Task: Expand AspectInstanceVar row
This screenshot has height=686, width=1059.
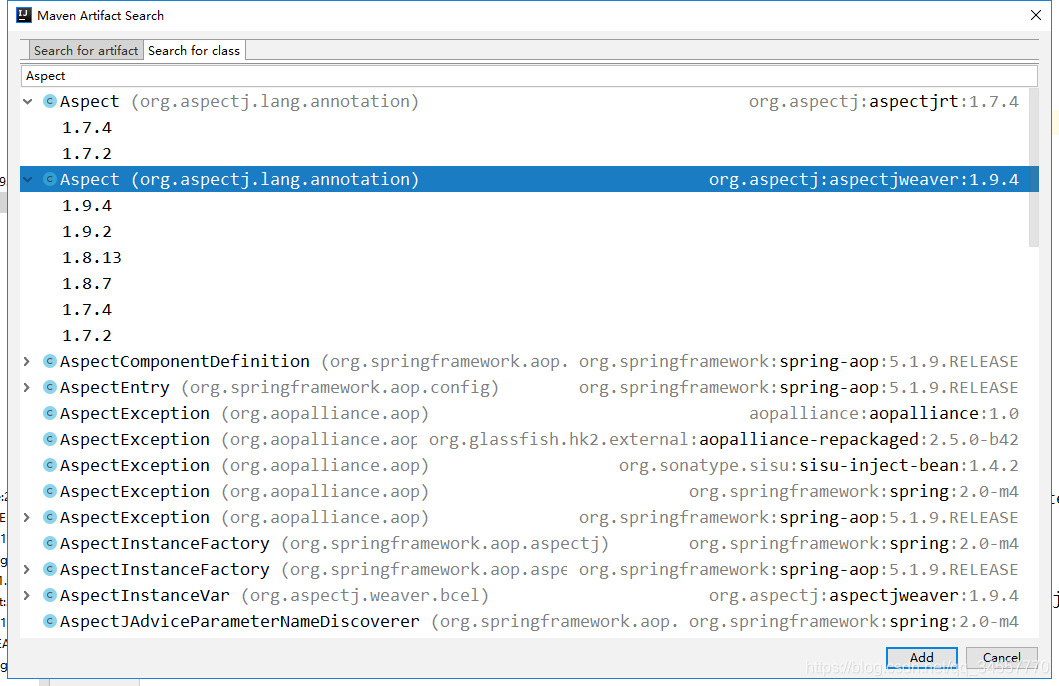Action: (x=27, y=596)
